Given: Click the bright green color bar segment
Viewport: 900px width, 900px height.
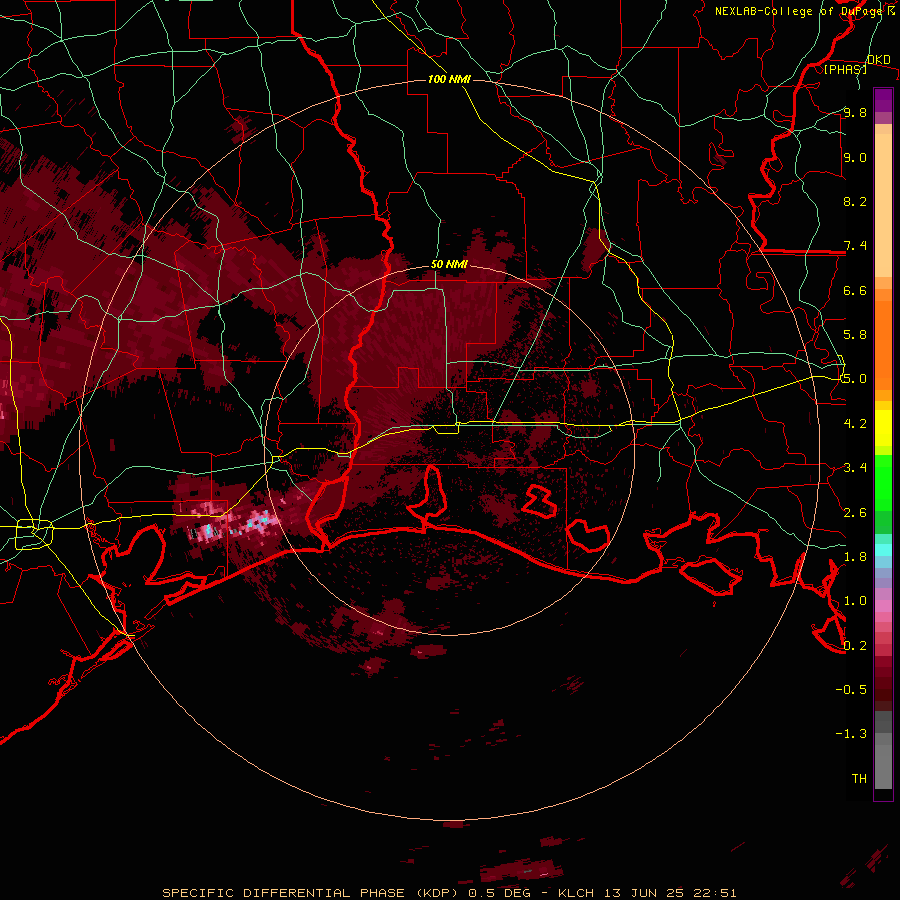Looking at the screenshot, I should coord(883,482).
